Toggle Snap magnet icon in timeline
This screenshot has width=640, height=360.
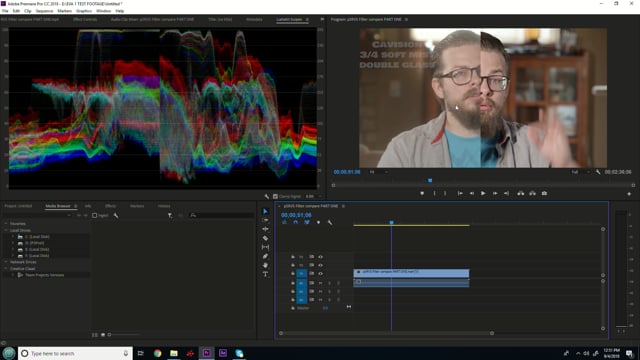296,222
